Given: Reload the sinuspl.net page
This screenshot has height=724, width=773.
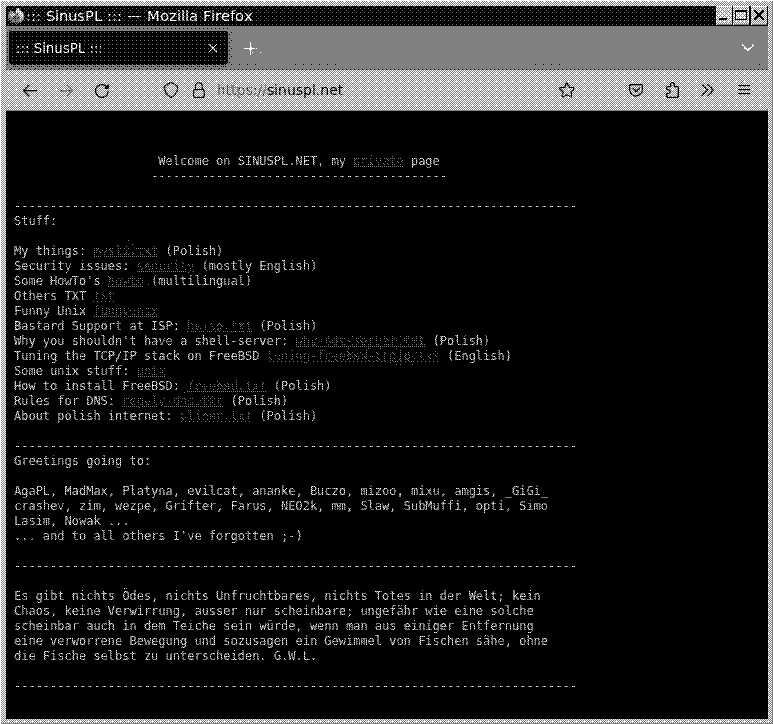Looking at the screenshot, I should 102,91.
